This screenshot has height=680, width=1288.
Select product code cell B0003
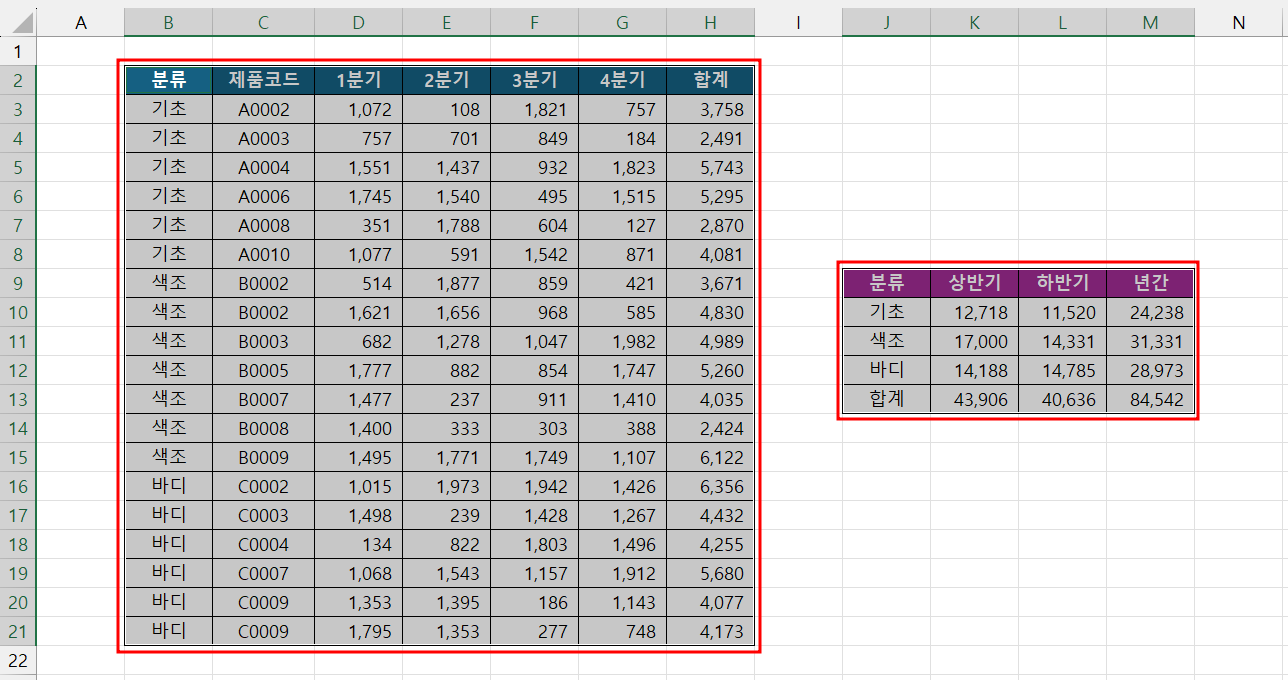(264, 342)
